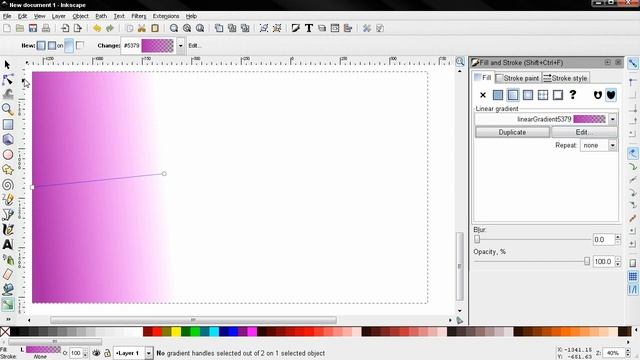Toggle create gradient on fill
This screenshot has height=360, width=640.
coord(69,46)
